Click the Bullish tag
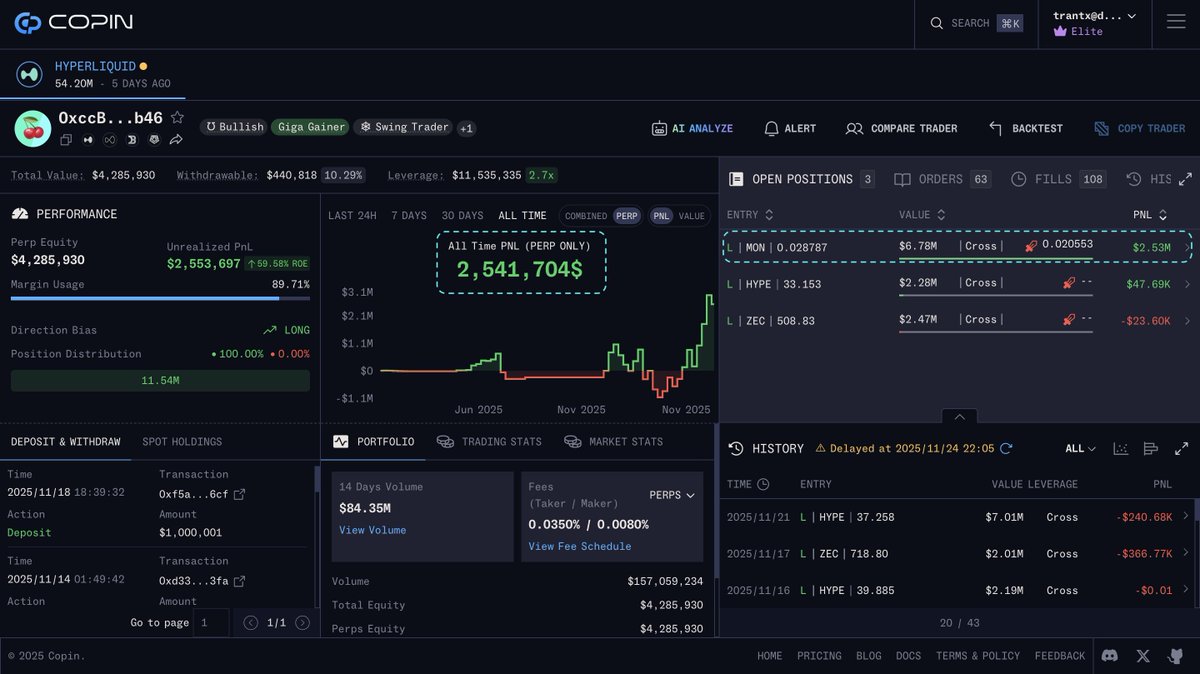 click(234, 127)
